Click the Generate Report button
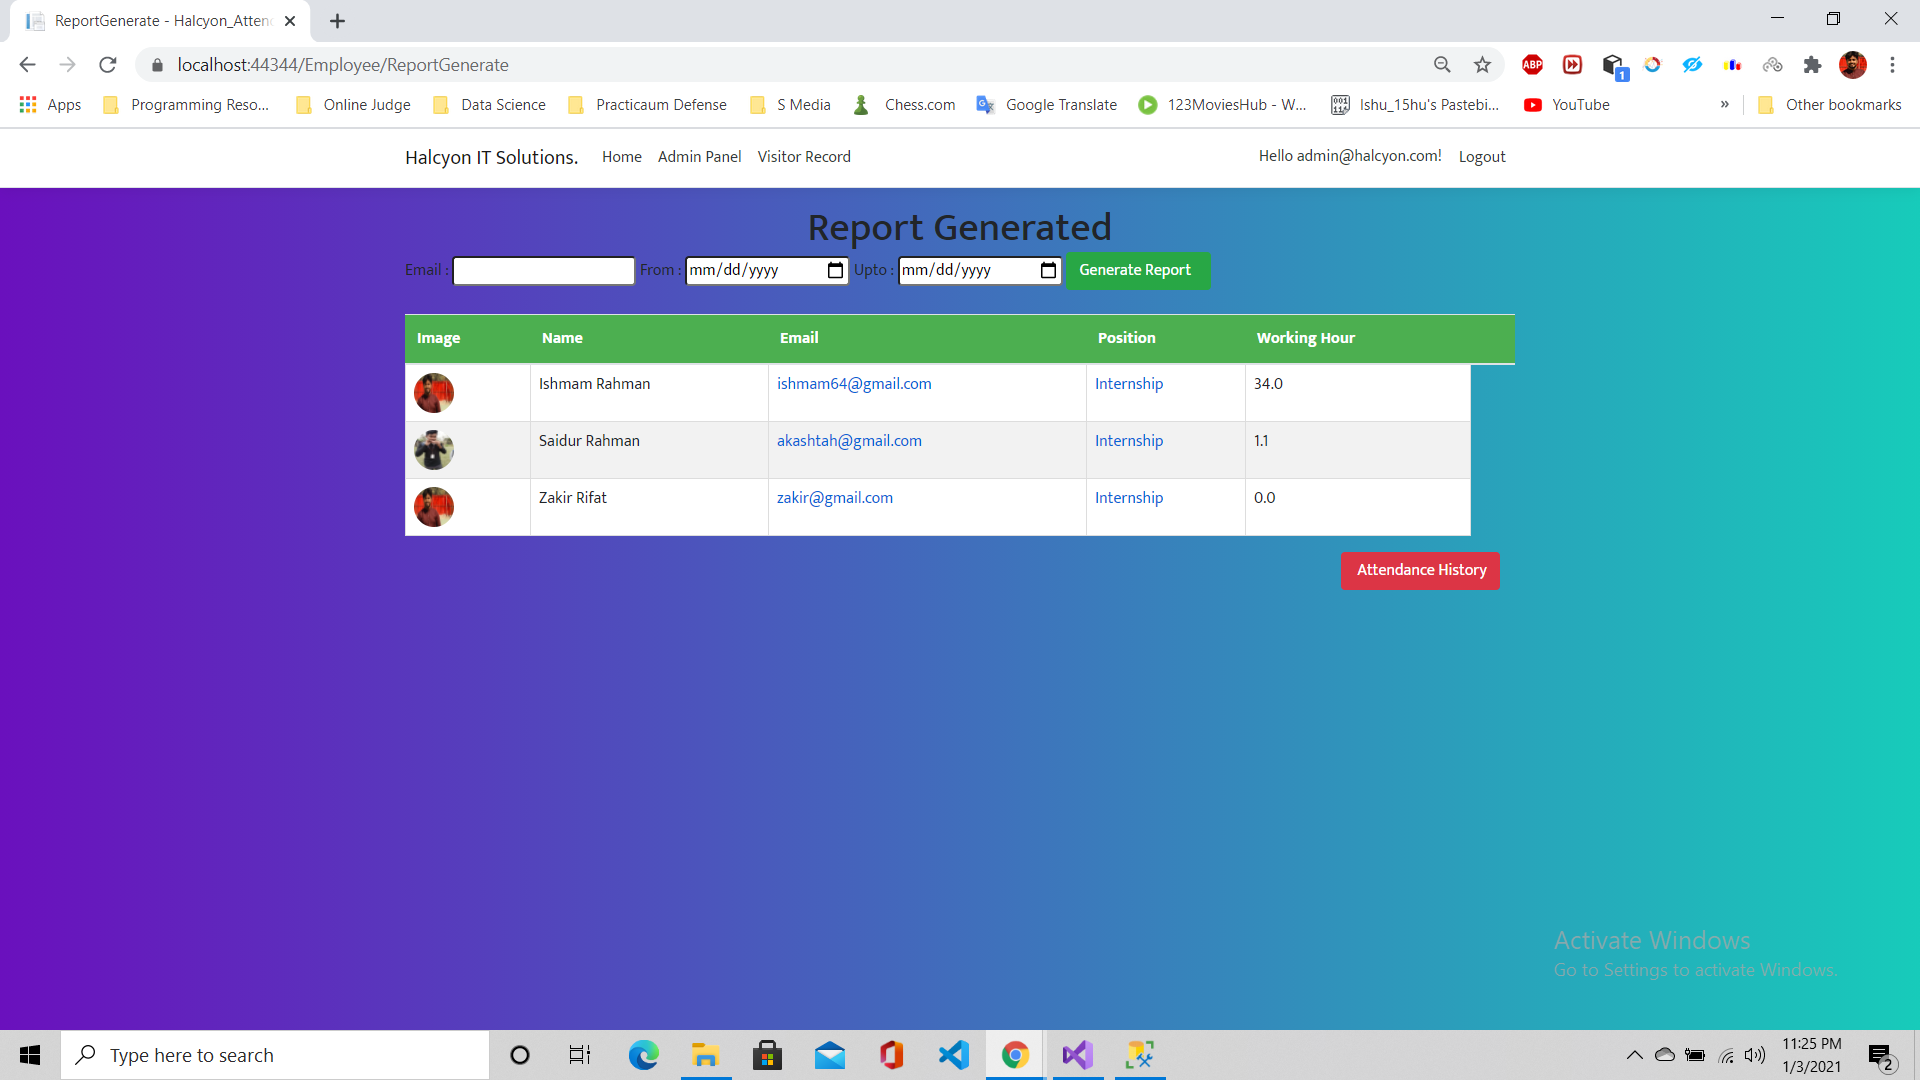 pos(1136,270)
